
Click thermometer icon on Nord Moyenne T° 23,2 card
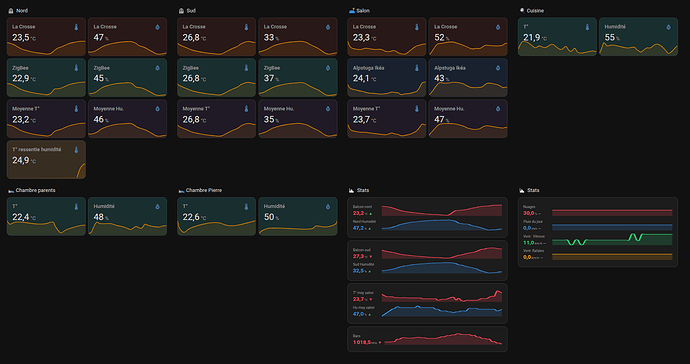pos(76,109)
